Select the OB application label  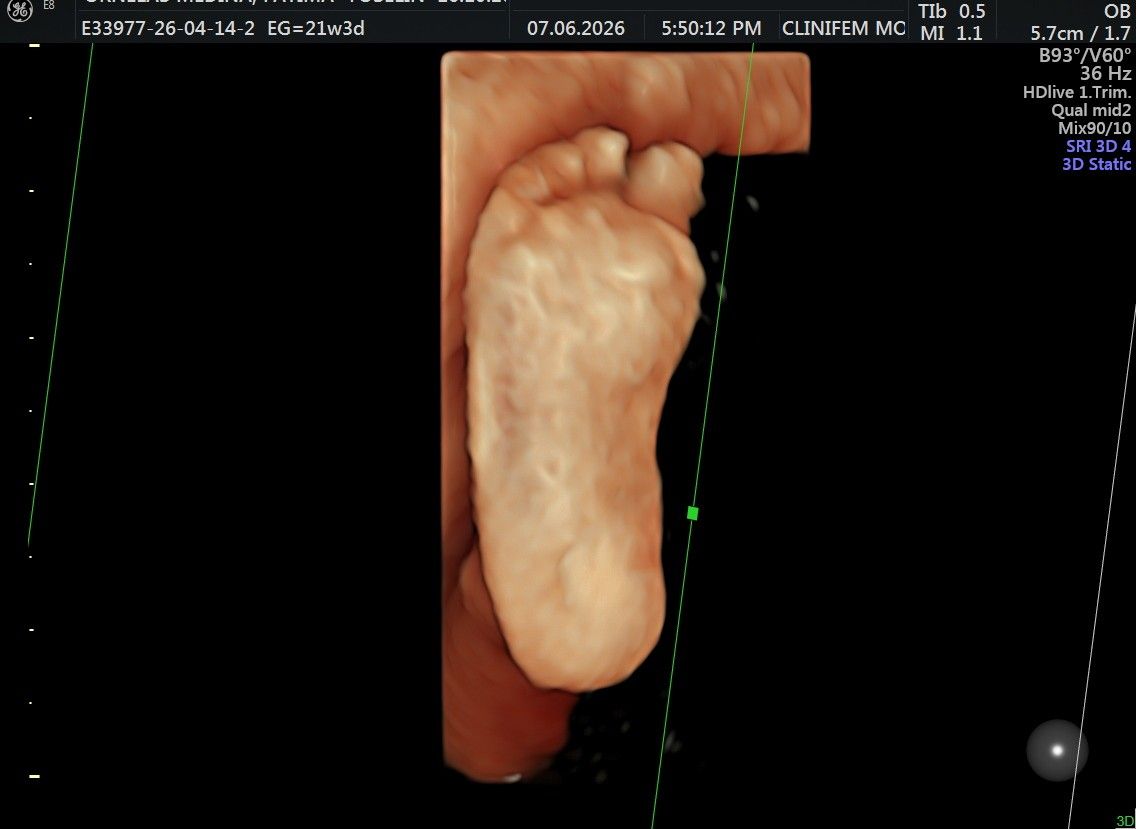tap(1116, 11)
